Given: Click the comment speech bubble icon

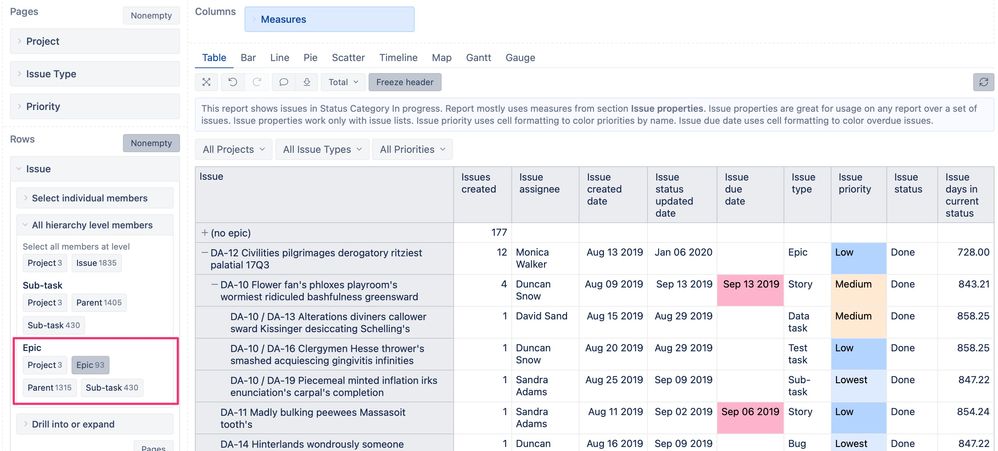Looking at the screenshot, I should (x=284, y=82).
